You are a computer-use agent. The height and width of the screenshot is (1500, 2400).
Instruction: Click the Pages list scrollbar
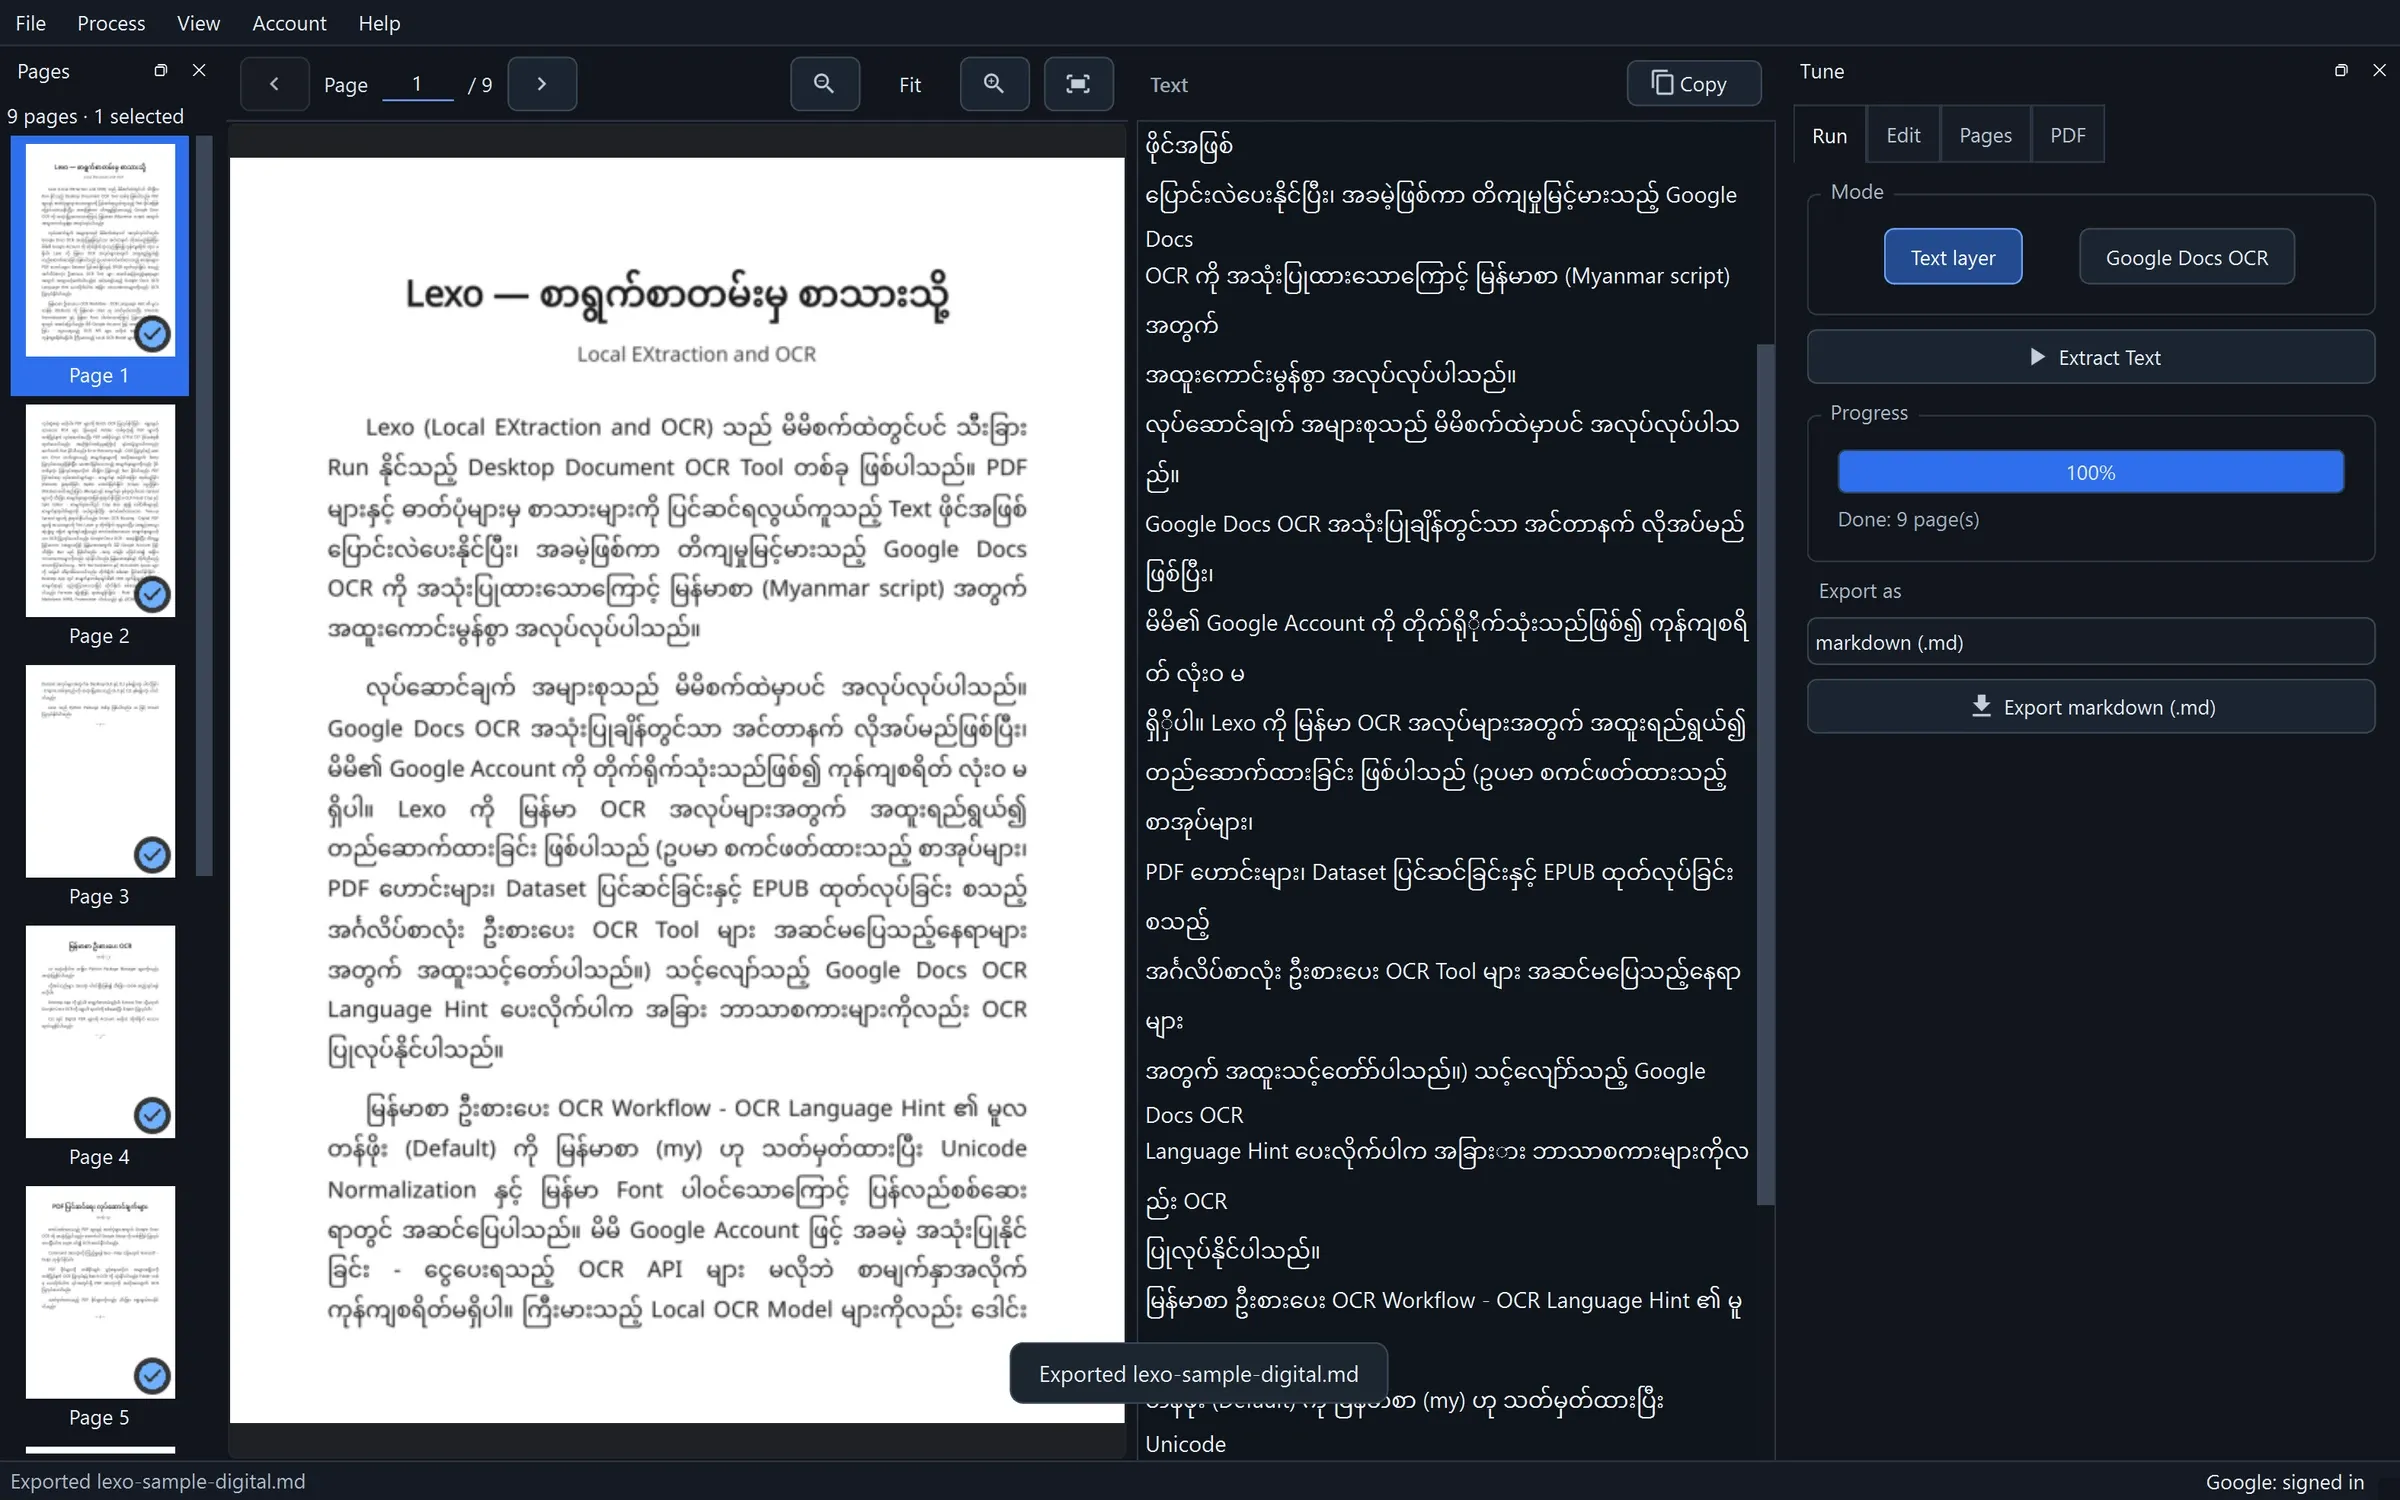click(204, 505)
